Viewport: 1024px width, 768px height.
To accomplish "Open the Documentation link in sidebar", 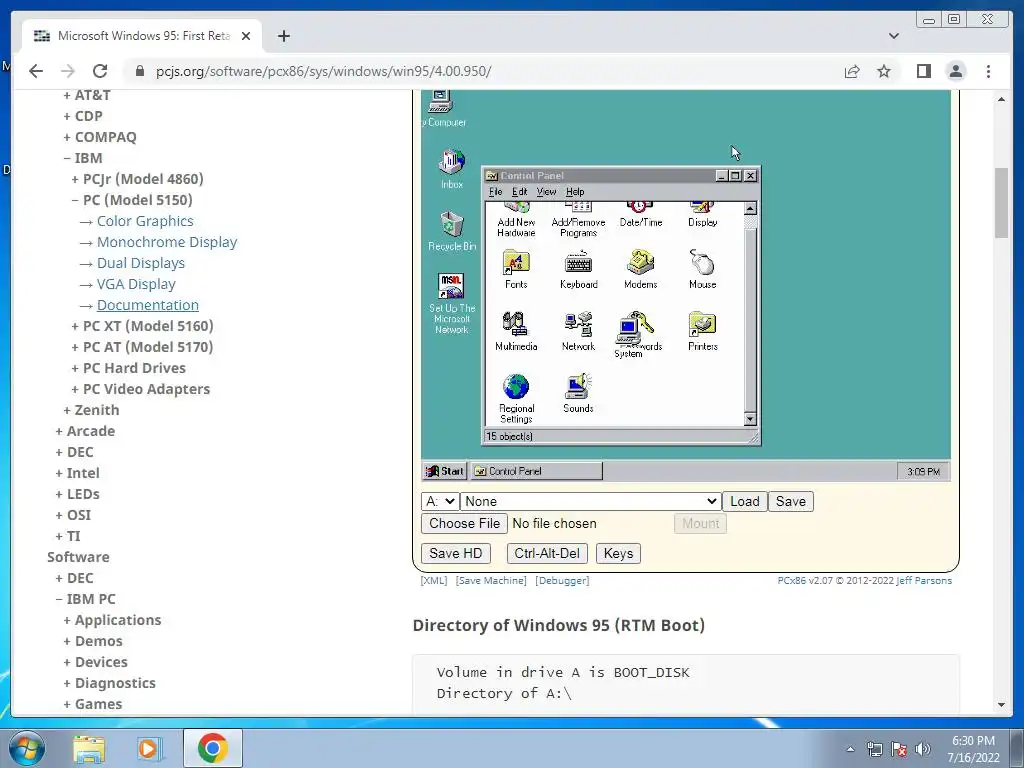I will 148,305.
